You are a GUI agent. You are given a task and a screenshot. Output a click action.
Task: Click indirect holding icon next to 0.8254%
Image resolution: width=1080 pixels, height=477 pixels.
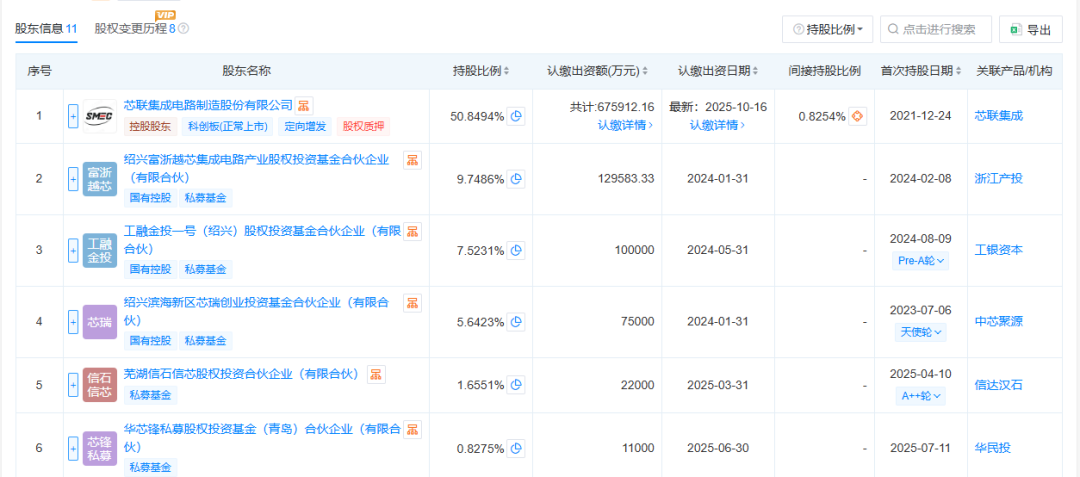click(858, 116)
